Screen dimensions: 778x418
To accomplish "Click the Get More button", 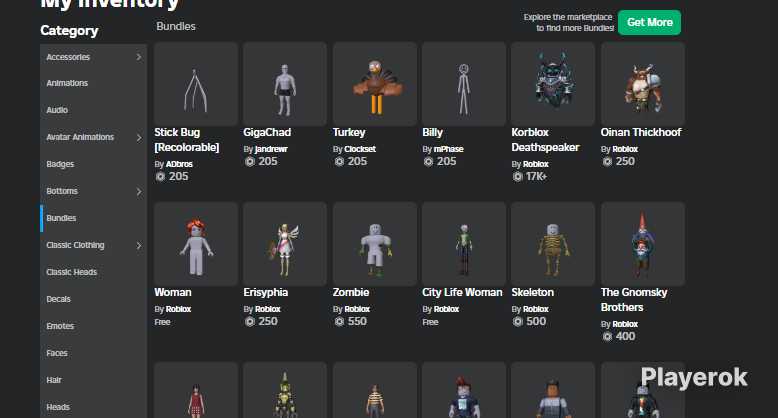I will (649, 22).
